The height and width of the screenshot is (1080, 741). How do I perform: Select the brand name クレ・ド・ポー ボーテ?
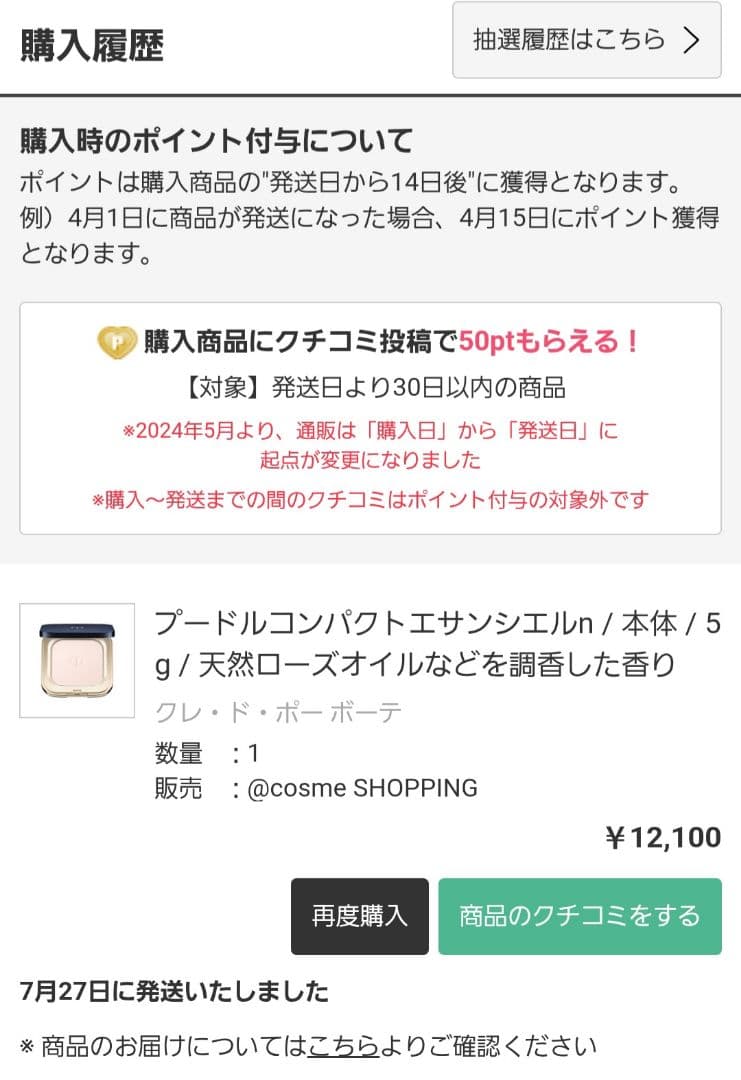point(278,712)
